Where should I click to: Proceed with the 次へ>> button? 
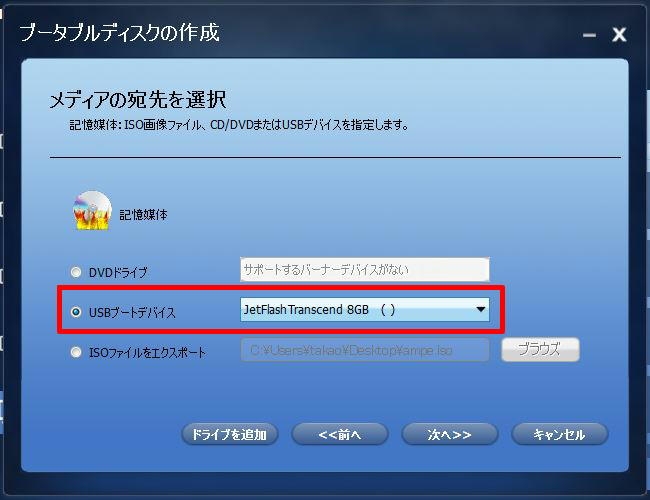click(450, 434)
